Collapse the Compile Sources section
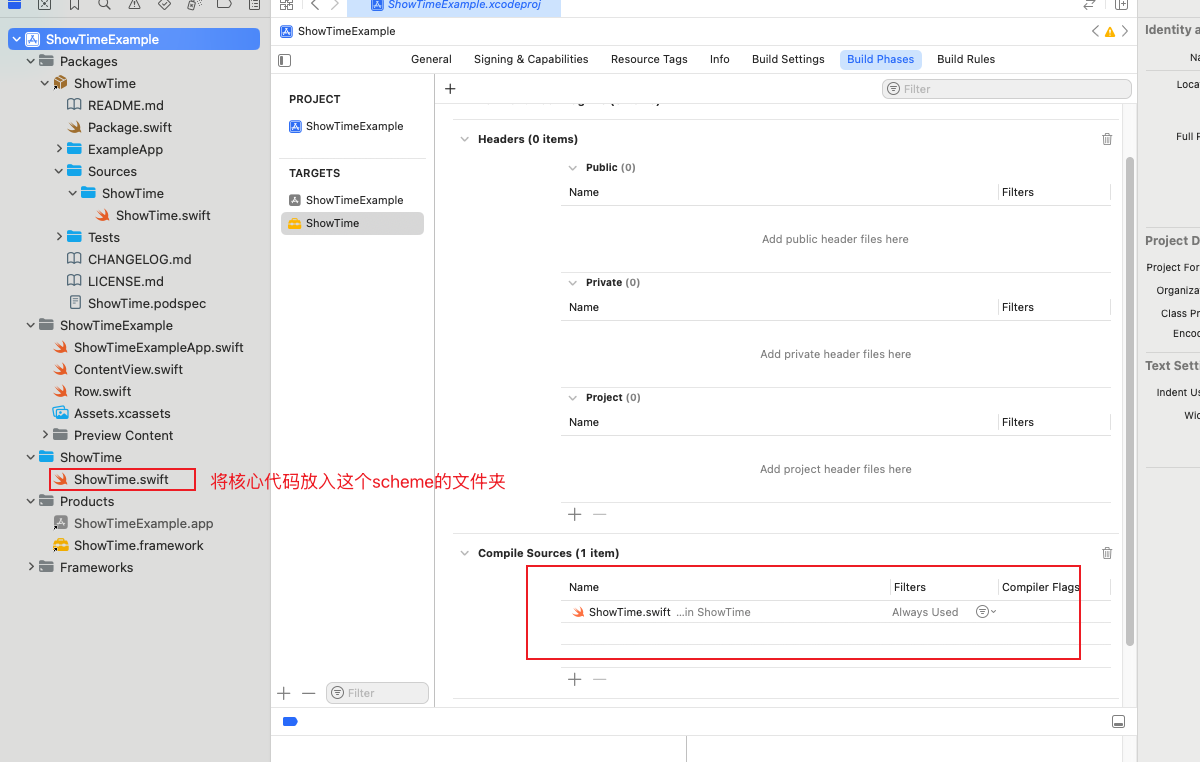The image size is (1200, 762). point(464,553)
